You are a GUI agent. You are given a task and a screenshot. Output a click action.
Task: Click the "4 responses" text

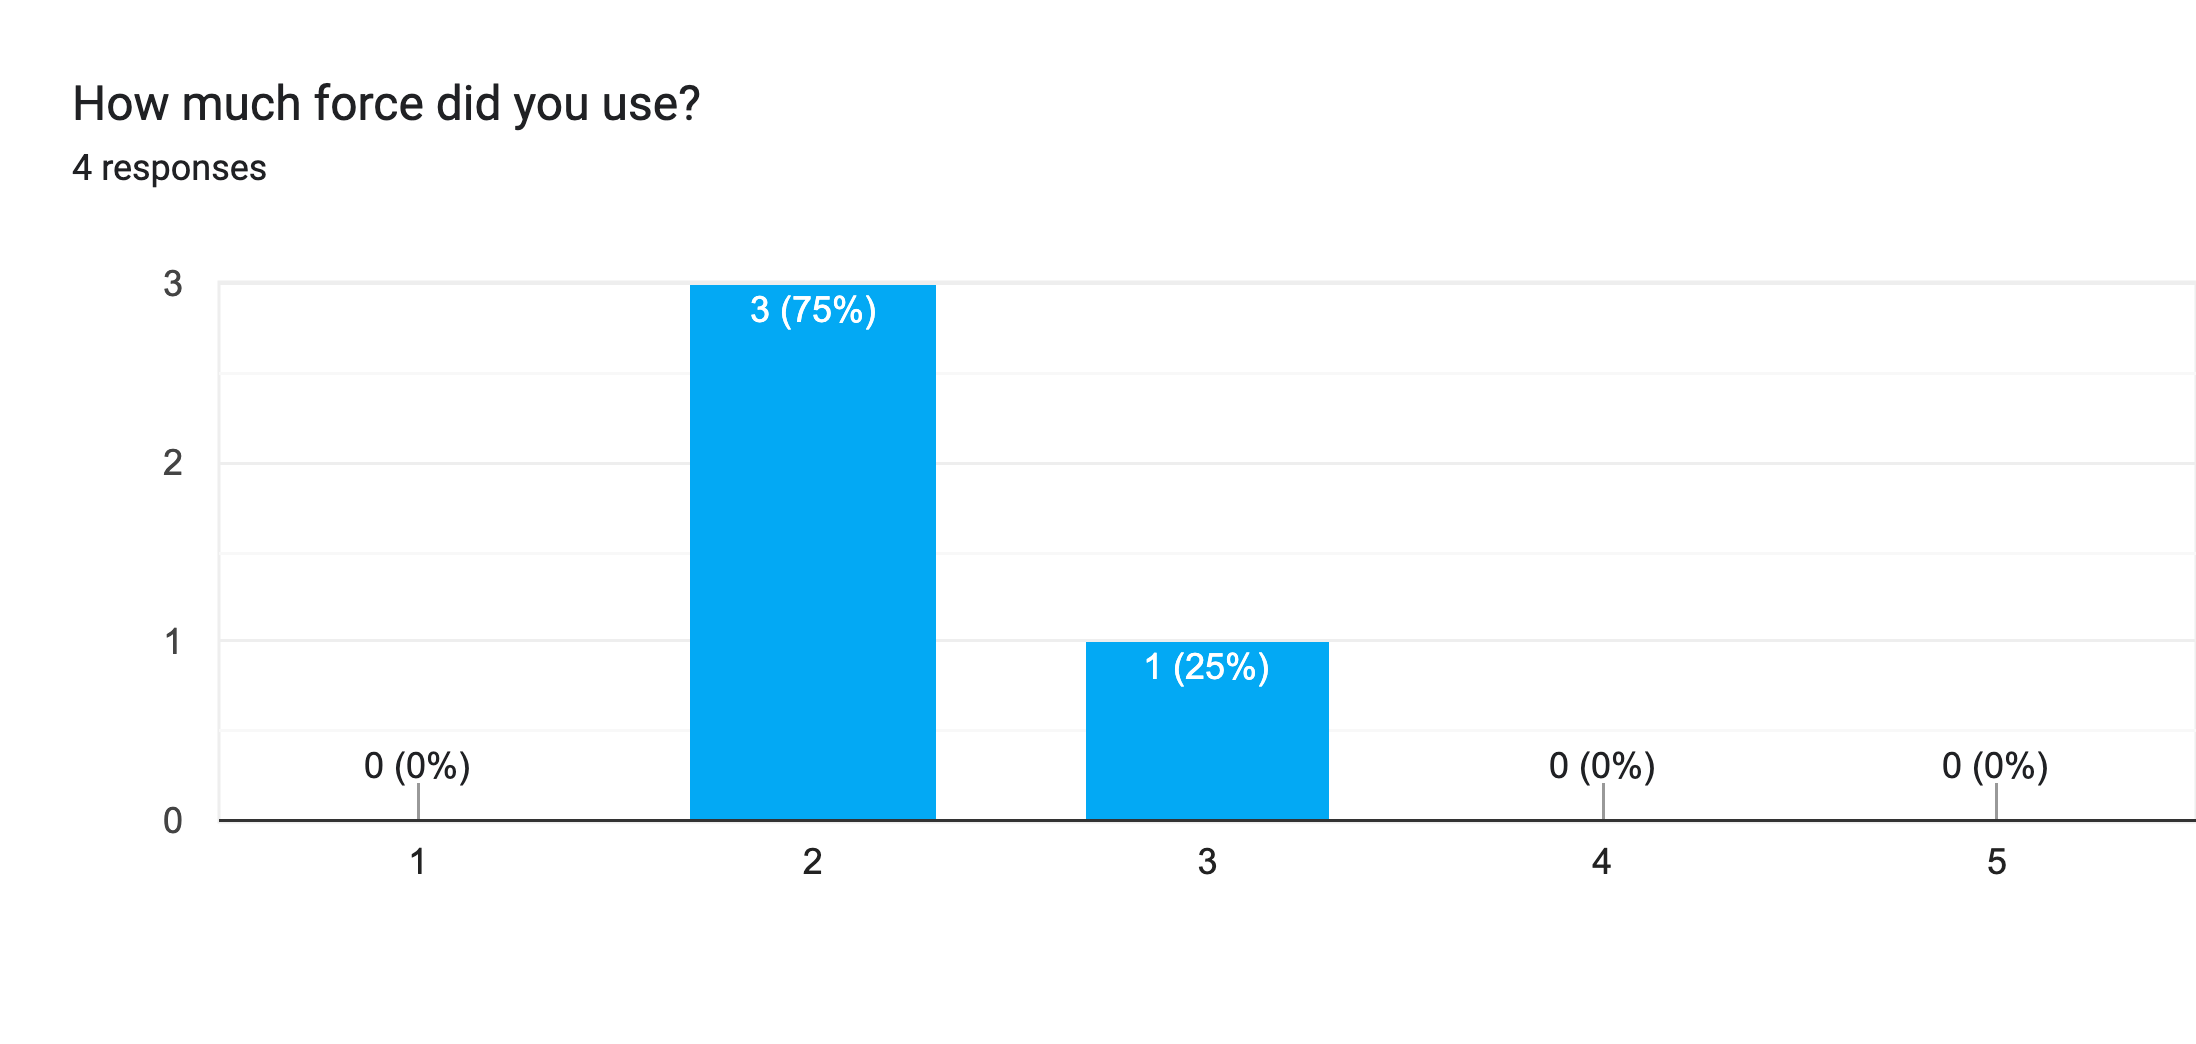click(169, 168)
